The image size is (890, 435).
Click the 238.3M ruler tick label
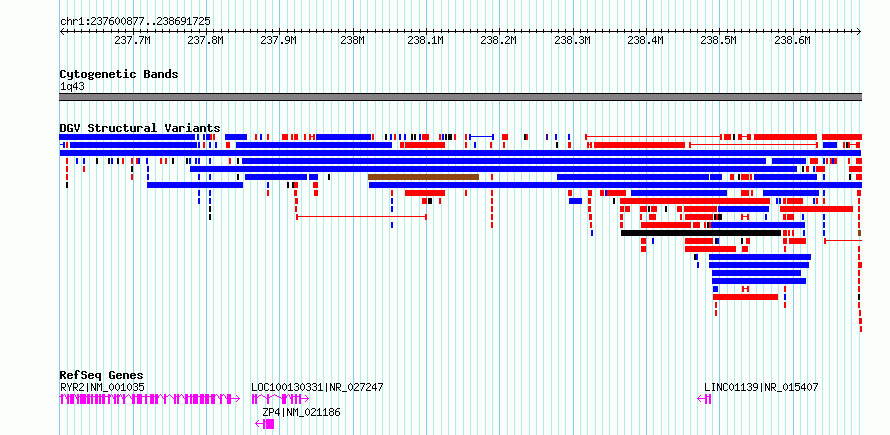coord(573,40)
